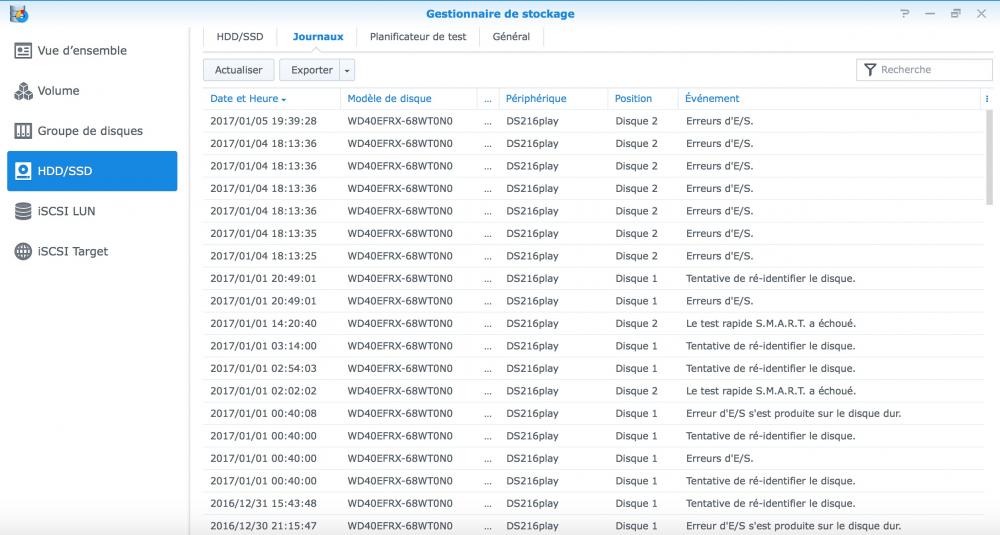The width and height of the screenshot is (1000, 535).
Task: Click 'Le test rapide S.M.A.R.T. a échoué.' at 14:20:40
Action: 771,323
